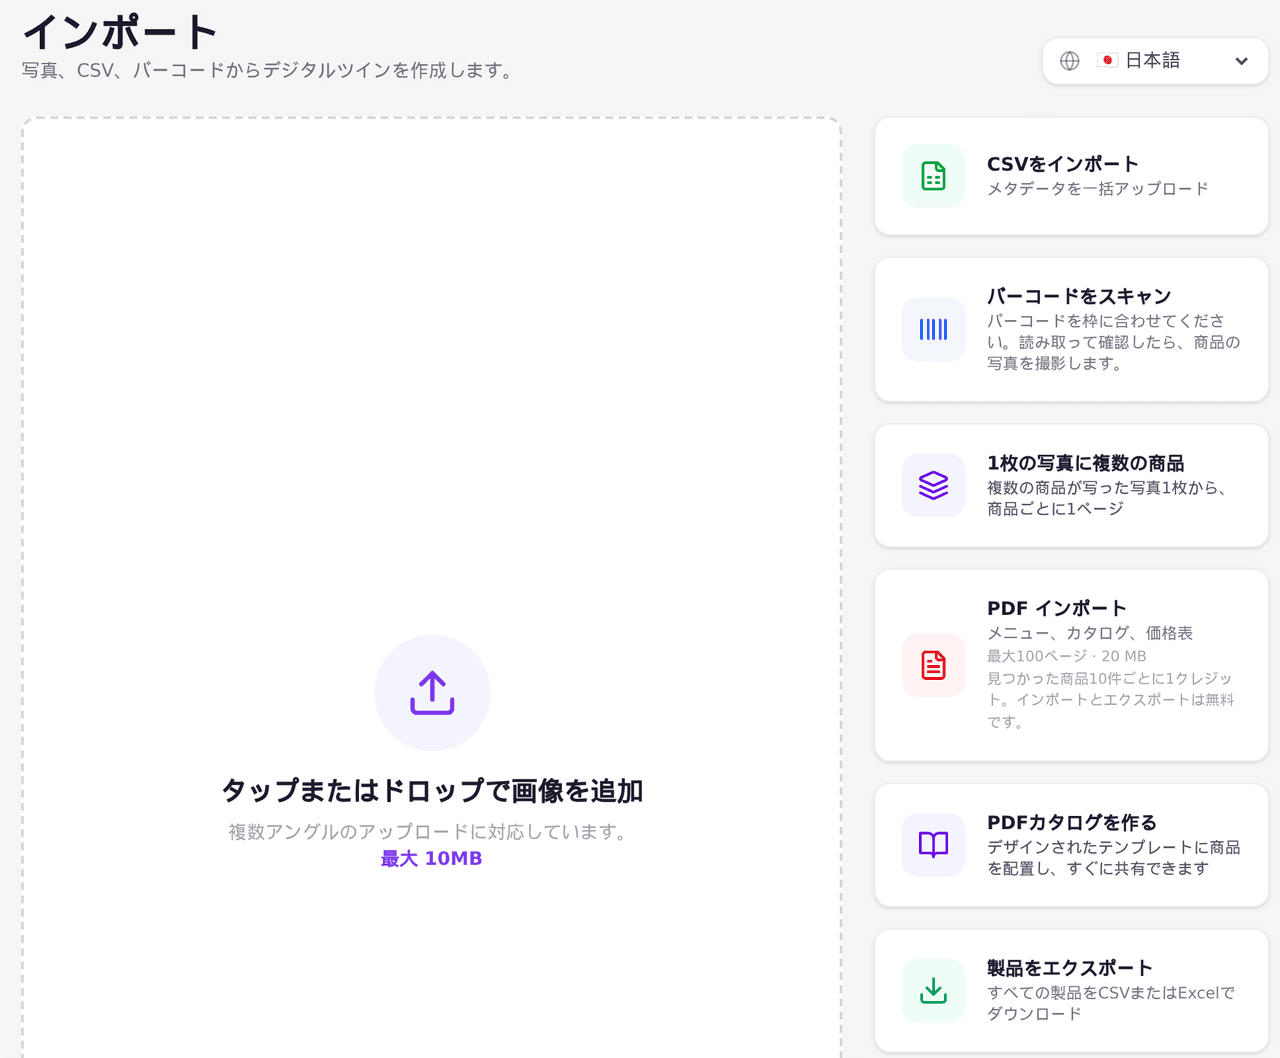Click the 最大100ページ · 20 MB note
1280x1058 pixels.
click(1067, 656)
